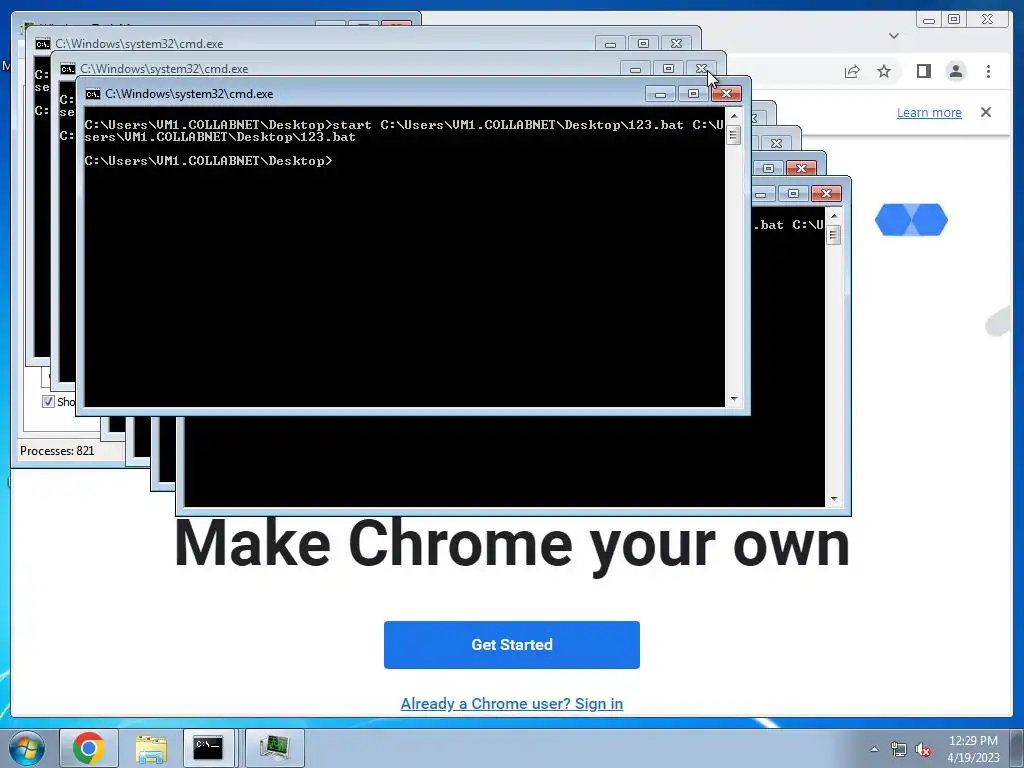Maximize the bottom-right cmd window
This screenshot has width=1024, height=768.
tap(793, 193)
